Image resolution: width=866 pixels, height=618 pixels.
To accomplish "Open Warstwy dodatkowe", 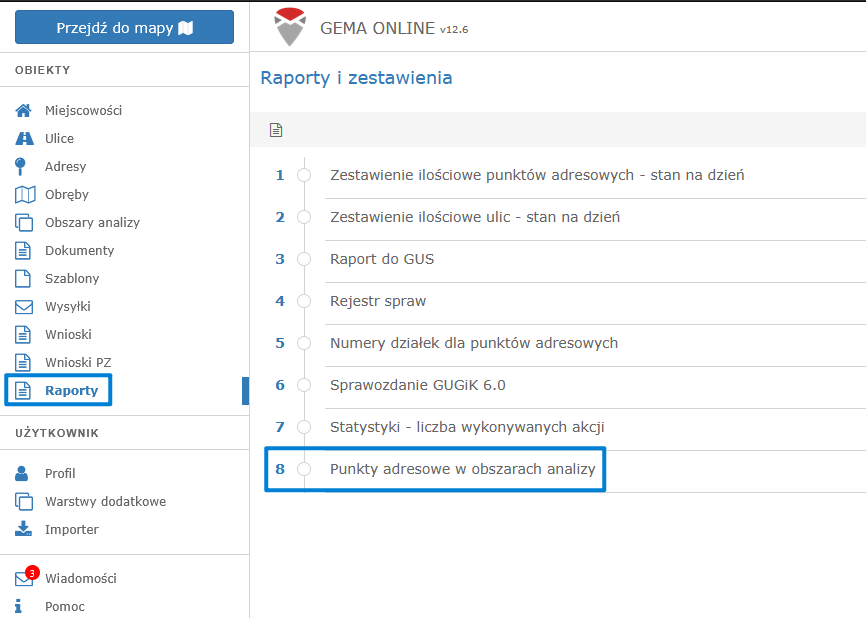I will click(x=105, y=501).
